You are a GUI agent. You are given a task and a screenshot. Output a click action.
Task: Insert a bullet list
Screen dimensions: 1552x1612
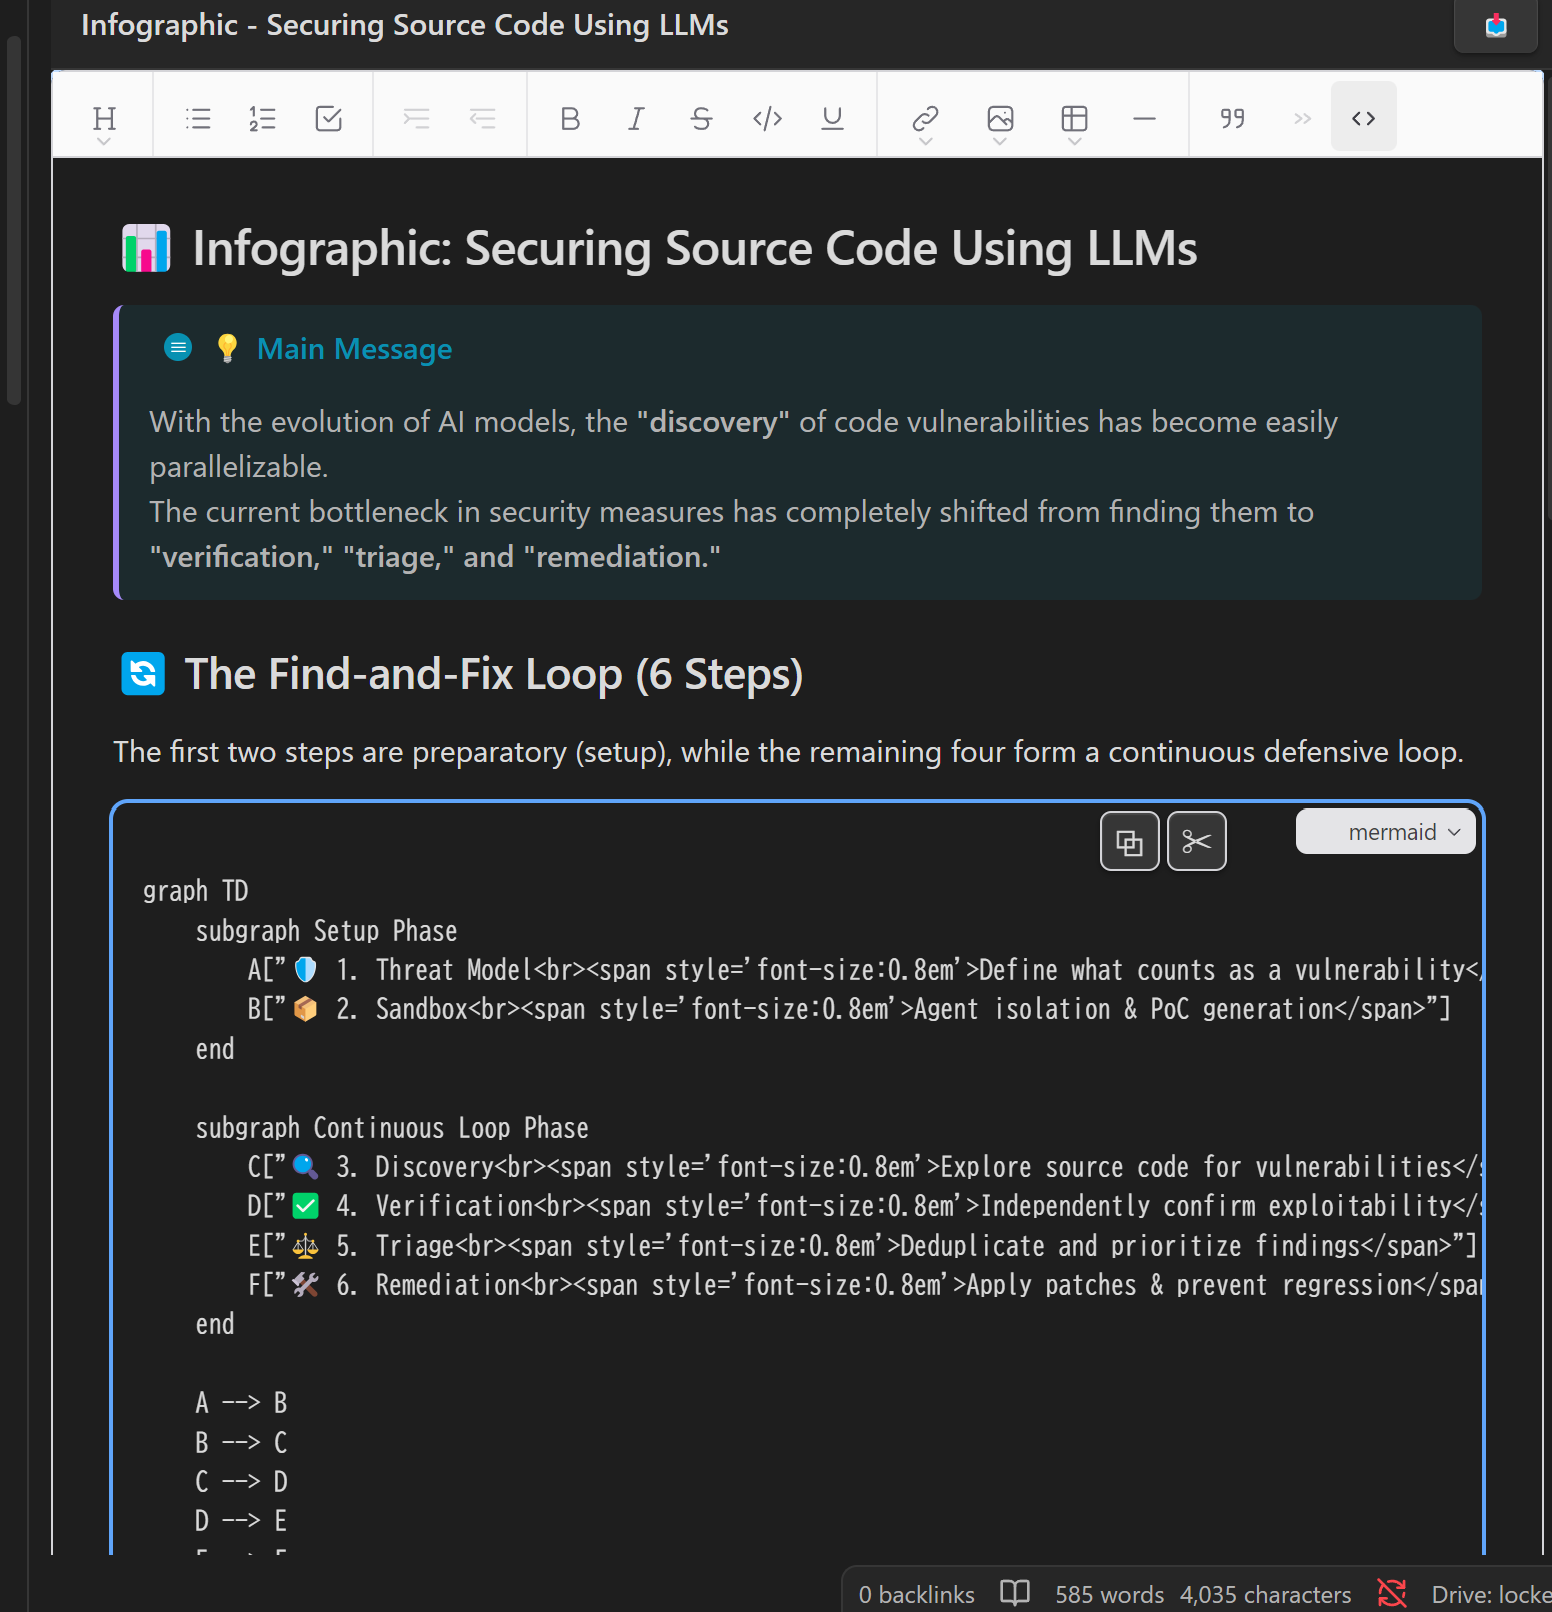(x=198, y=119)
